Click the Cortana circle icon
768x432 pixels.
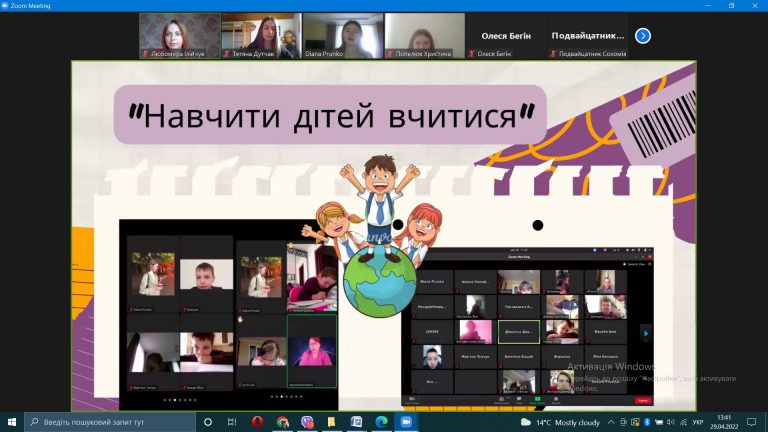[x=208, y=422]
